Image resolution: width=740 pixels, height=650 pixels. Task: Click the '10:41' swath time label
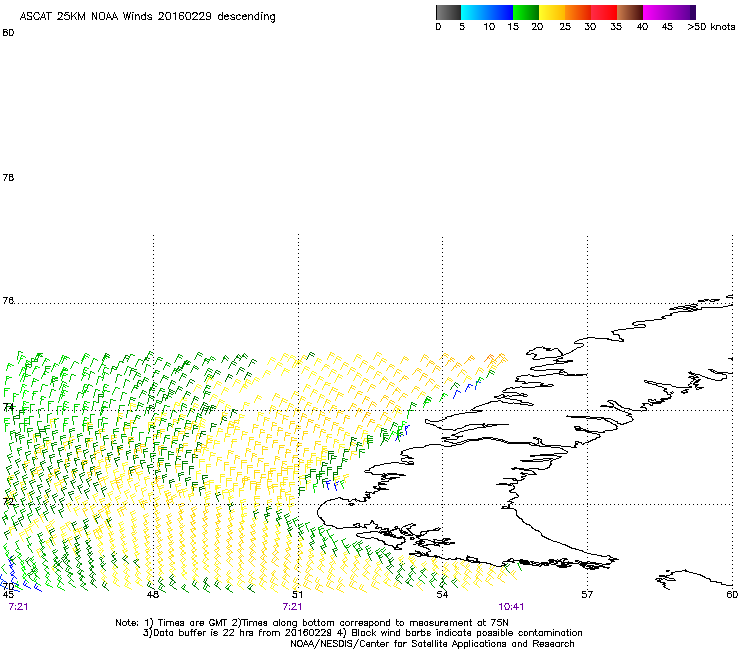(511, 607)
